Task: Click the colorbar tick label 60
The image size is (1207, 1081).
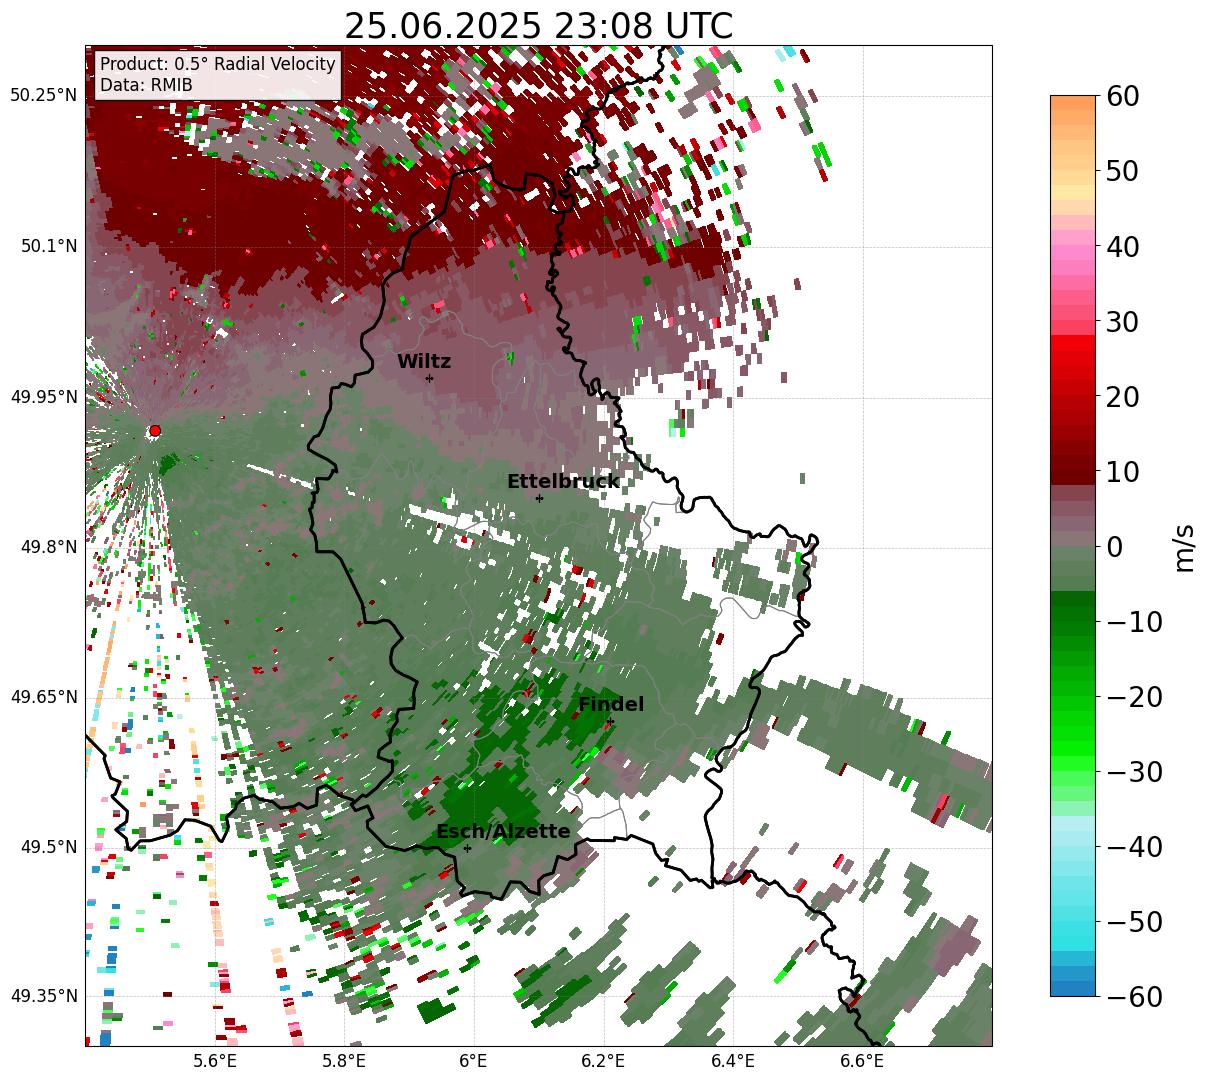Action: coord(1123,96)
